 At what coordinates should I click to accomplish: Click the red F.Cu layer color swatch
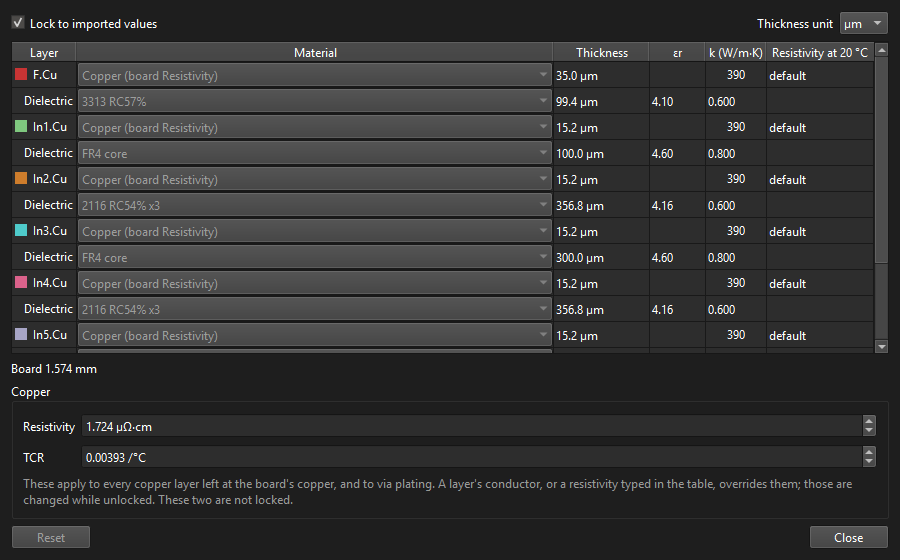coord(21,74)
